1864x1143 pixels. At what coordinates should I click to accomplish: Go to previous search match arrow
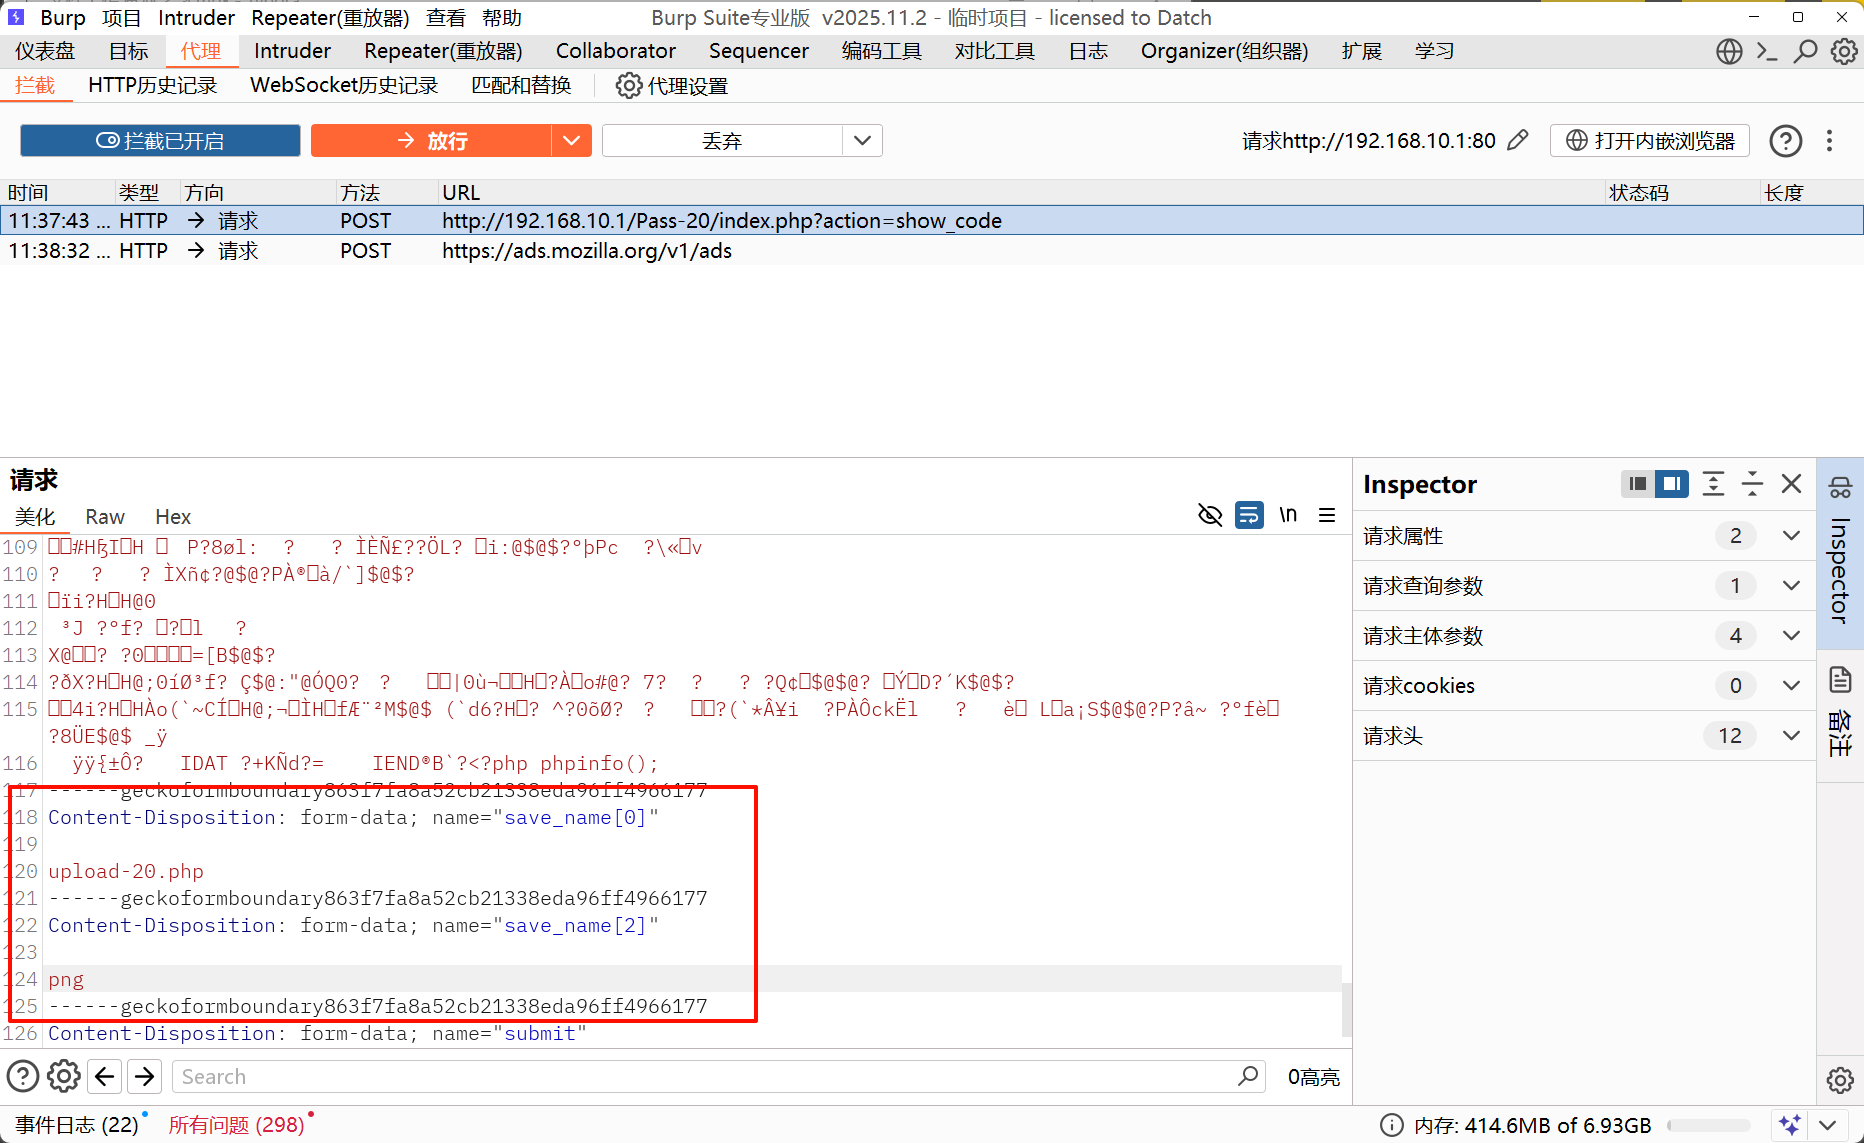click(104, 1077)
